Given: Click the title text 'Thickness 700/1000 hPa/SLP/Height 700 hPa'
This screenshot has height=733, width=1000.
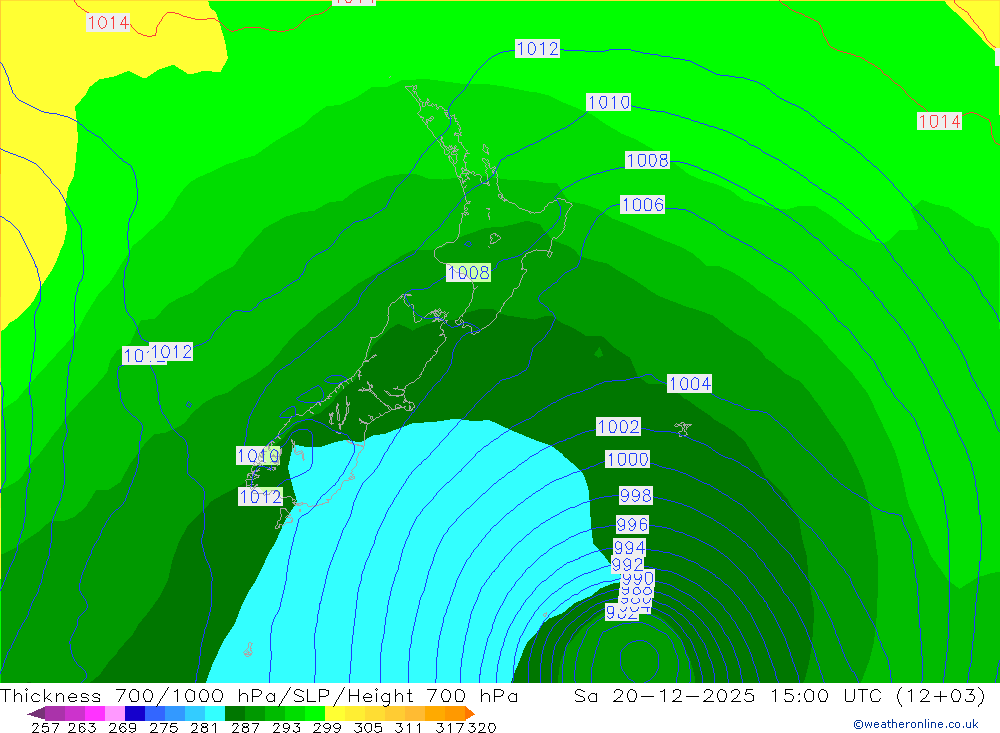Looking at the screenshot, I should (x=259, y=695).
